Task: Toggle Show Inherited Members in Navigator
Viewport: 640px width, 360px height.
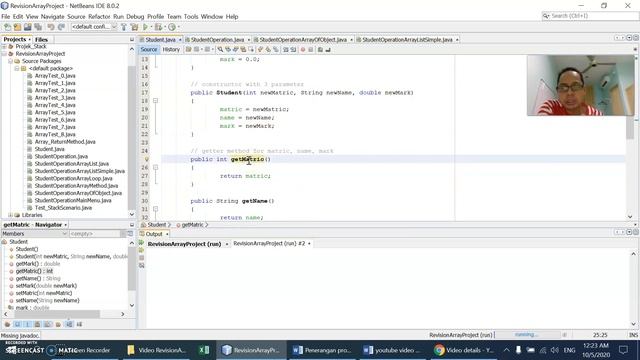Action: (7, 324)
